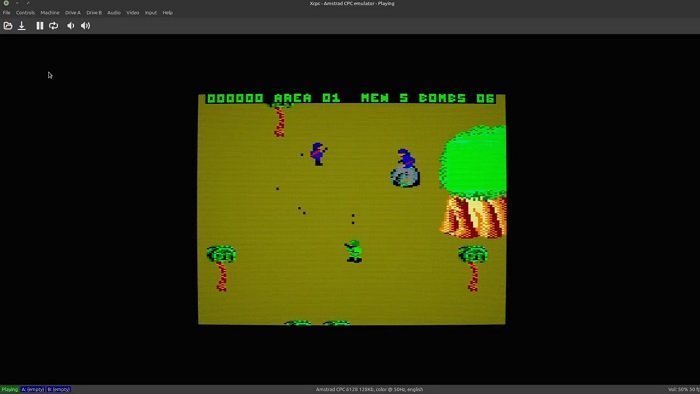Open the Machine menu
700x394 pixels.
[x=50, y=12]
